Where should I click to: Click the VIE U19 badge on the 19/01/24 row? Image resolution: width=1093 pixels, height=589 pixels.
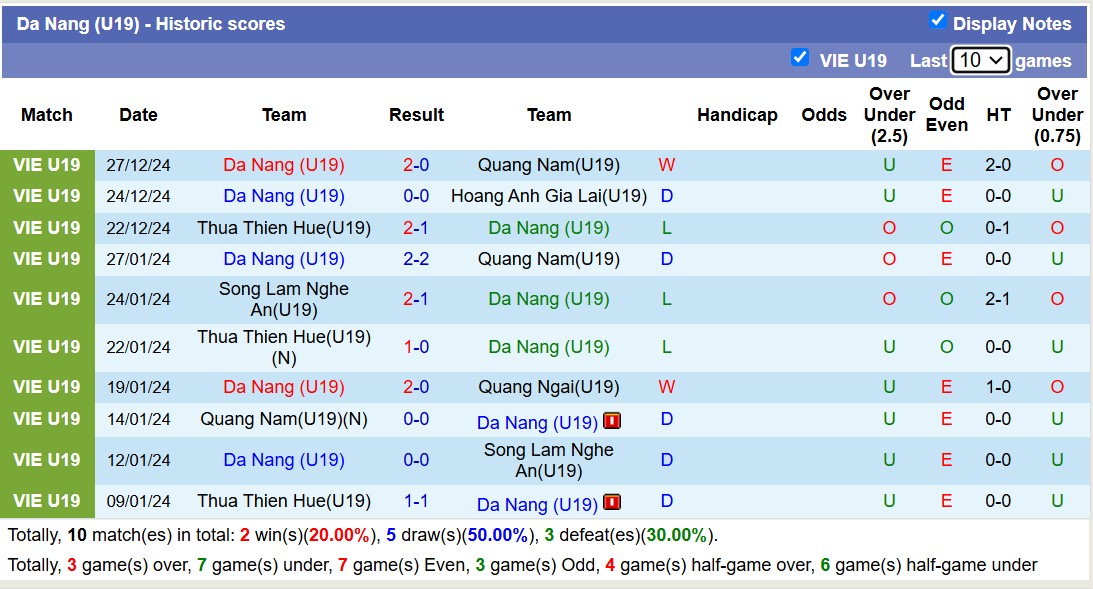(46, 387)
